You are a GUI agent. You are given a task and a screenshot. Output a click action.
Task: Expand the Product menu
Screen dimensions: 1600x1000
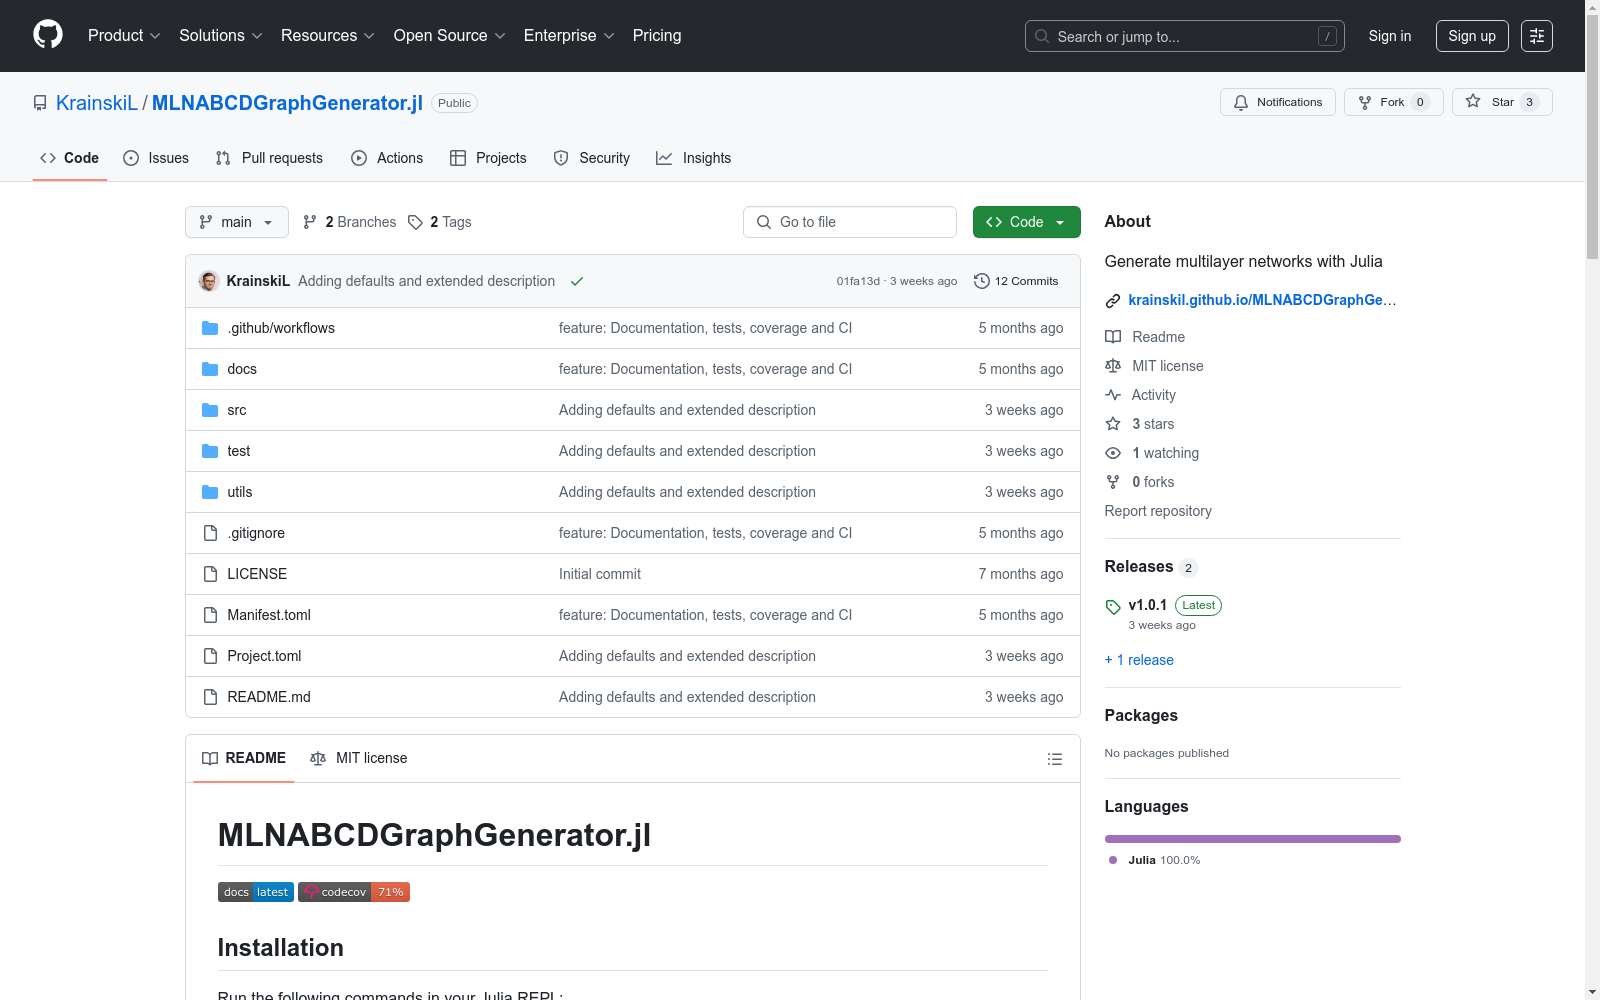click(x=124, y=35)
